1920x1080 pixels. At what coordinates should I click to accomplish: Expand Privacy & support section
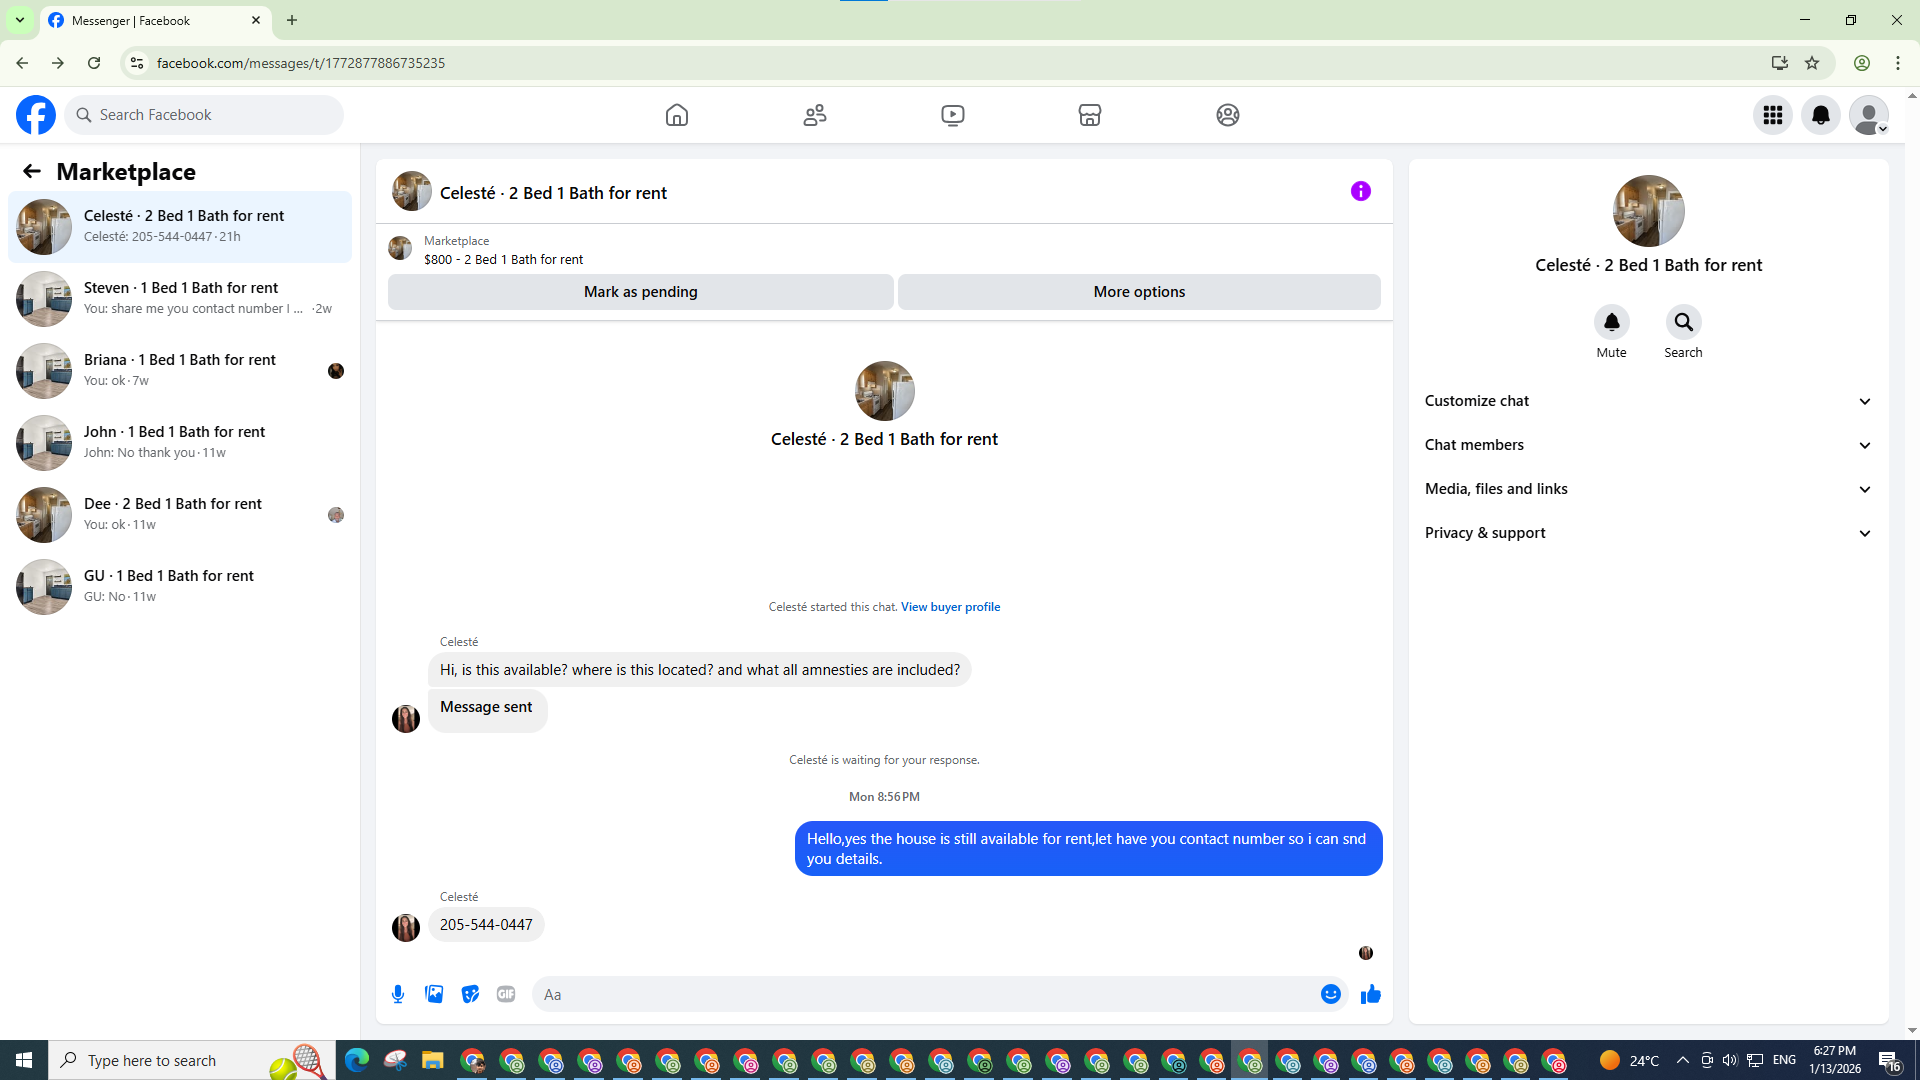point(1648,533)
